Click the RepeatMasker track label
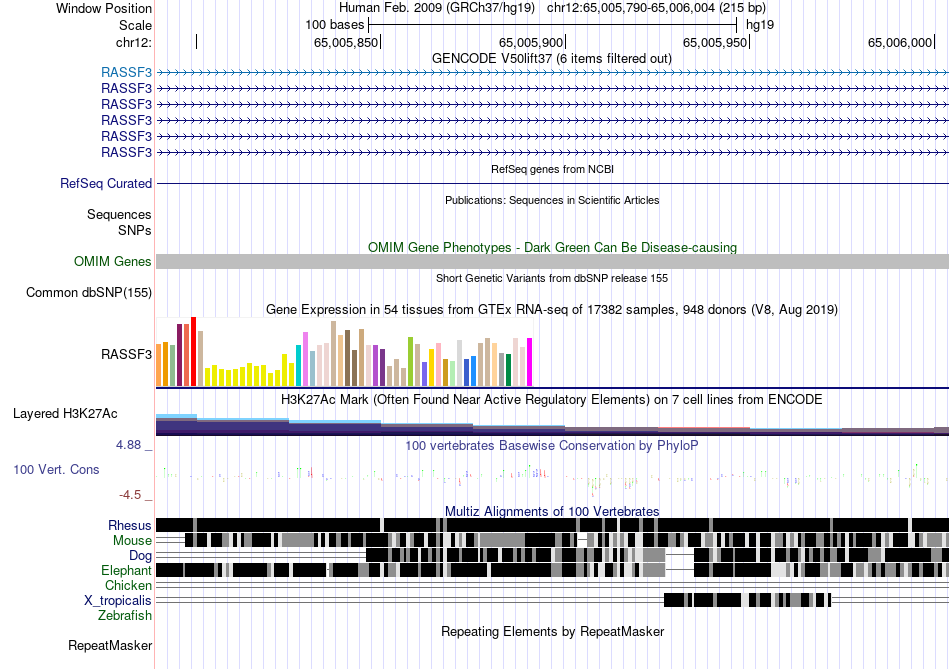The height and width of the screenshot is (669, 950). tap(110, 646)
